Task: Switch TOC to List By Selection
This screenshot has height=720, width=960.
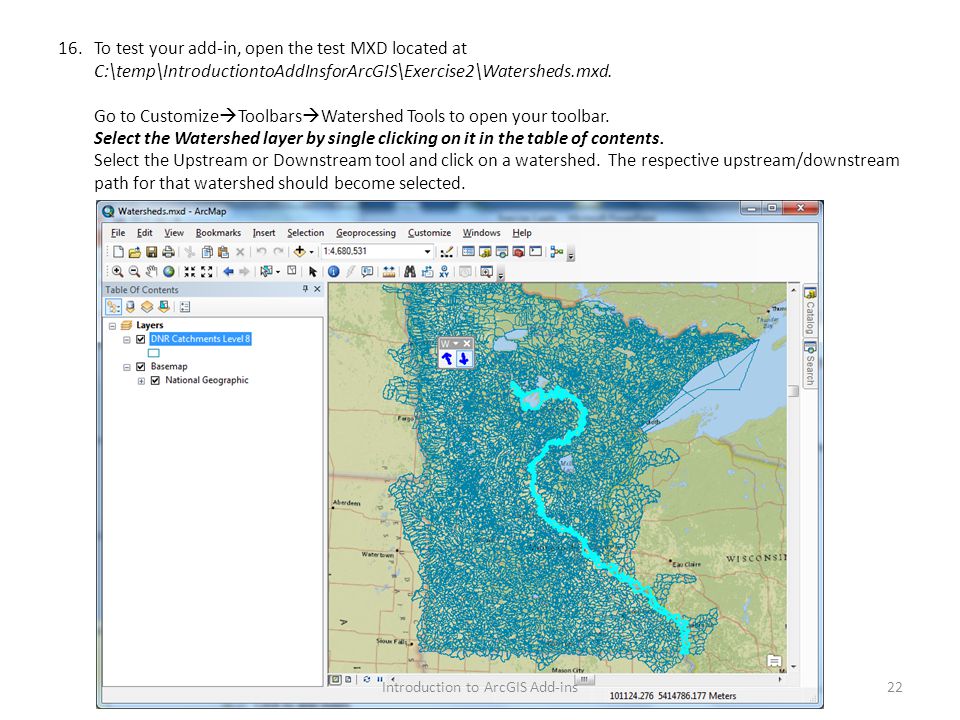Action: tap(164, 307)
